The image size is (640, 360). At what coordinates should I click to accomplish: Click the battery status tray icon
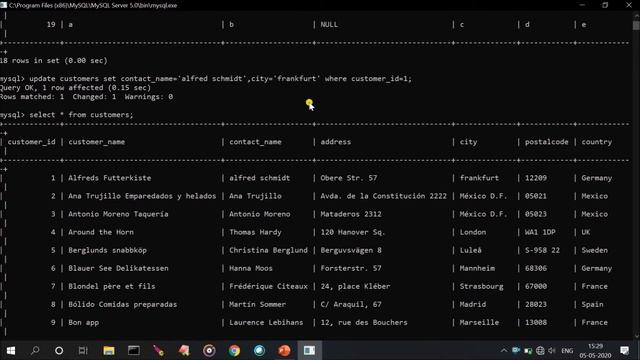pyautogui.click(x=528, y=351)
